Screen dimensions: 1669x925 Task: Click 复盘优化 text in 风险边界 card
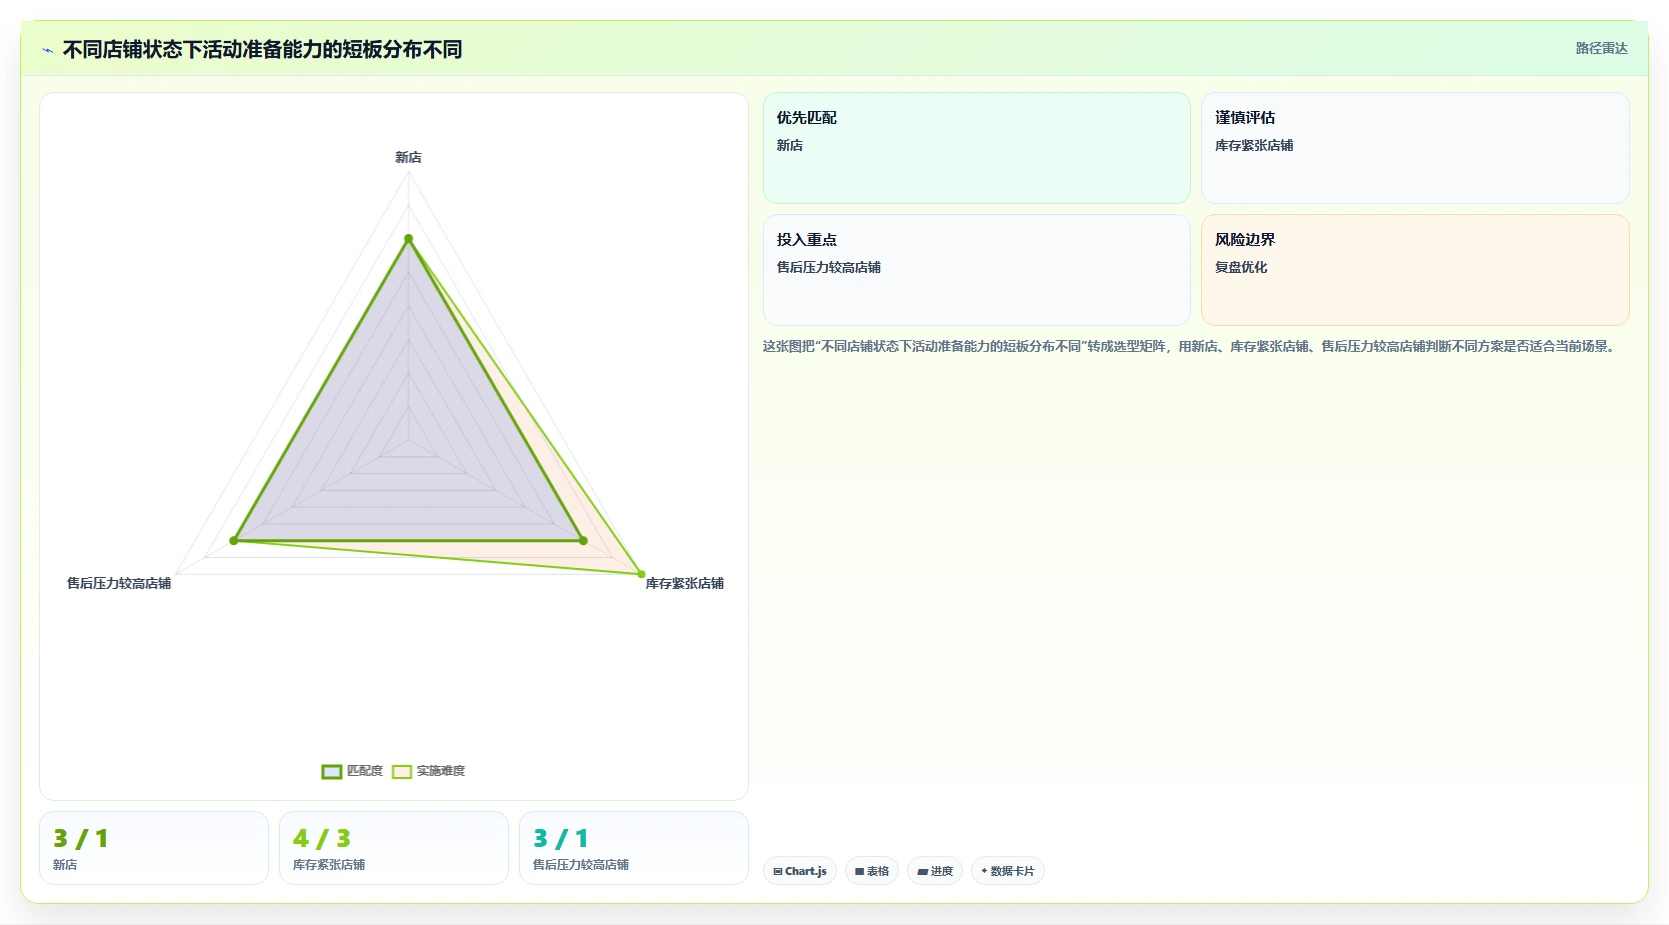point(1241,267)
